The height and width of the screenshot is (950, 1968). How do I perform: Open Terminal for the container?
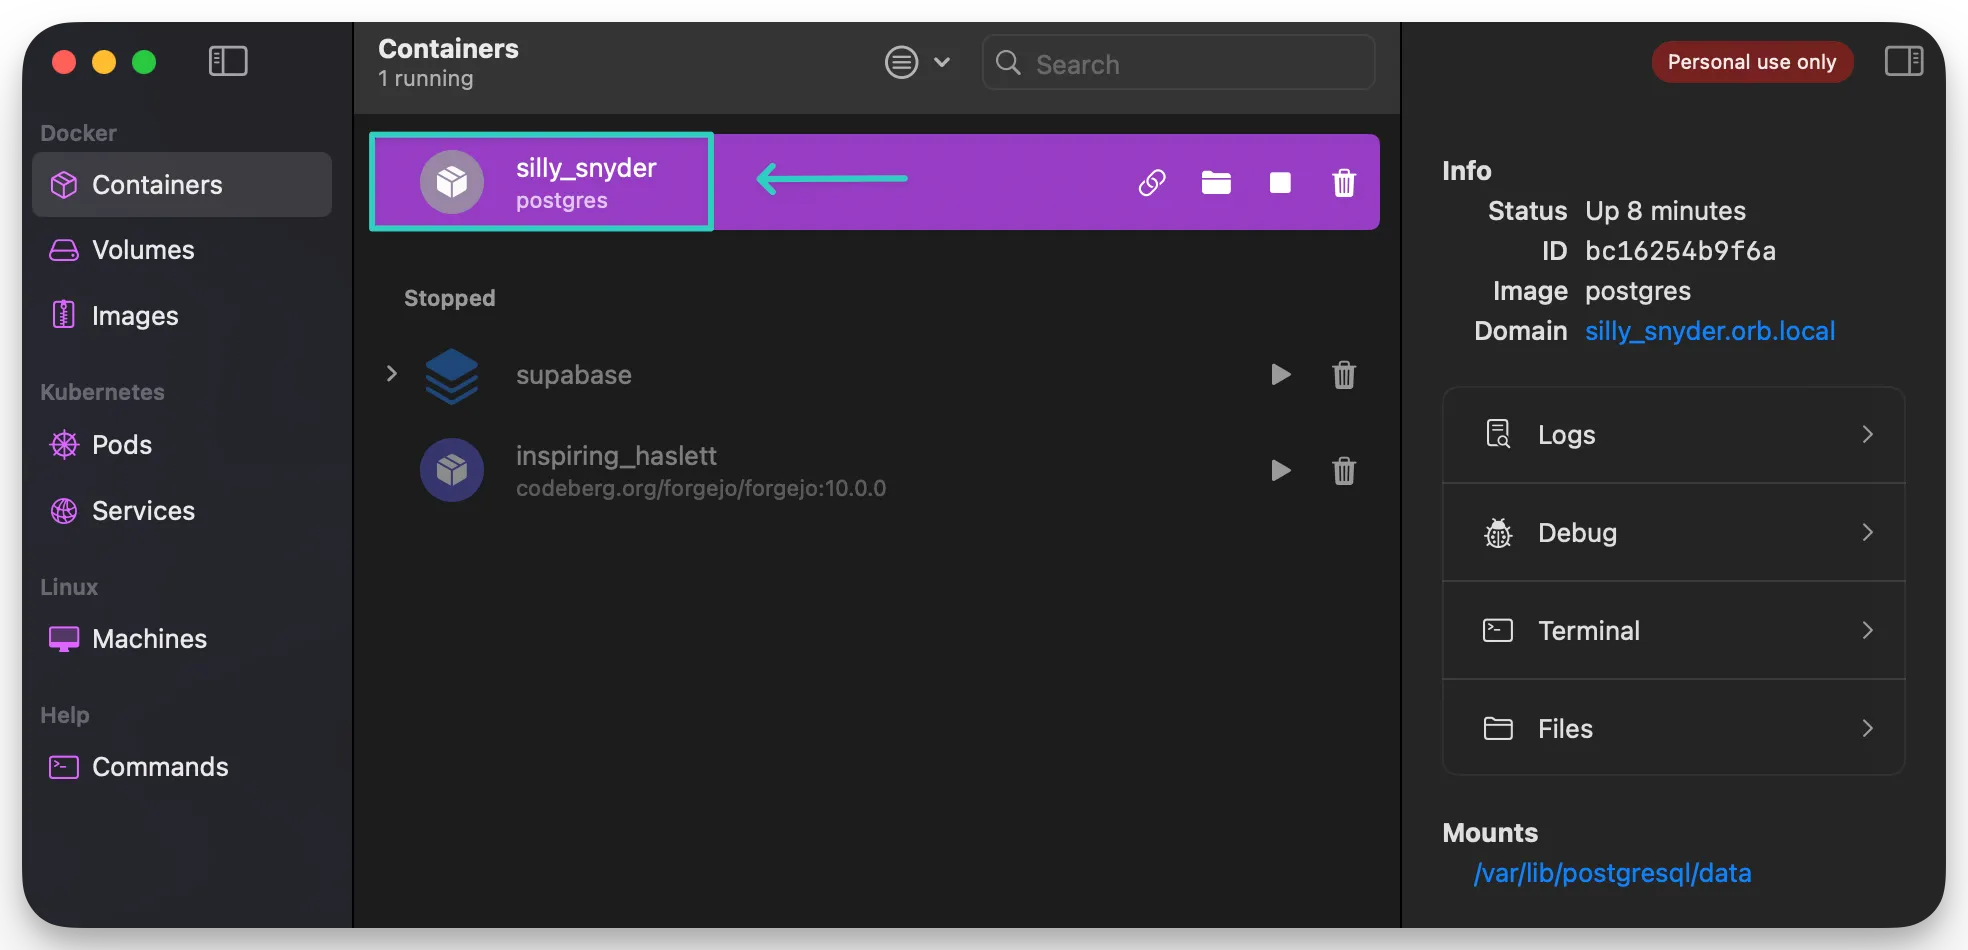[1674, 631]
